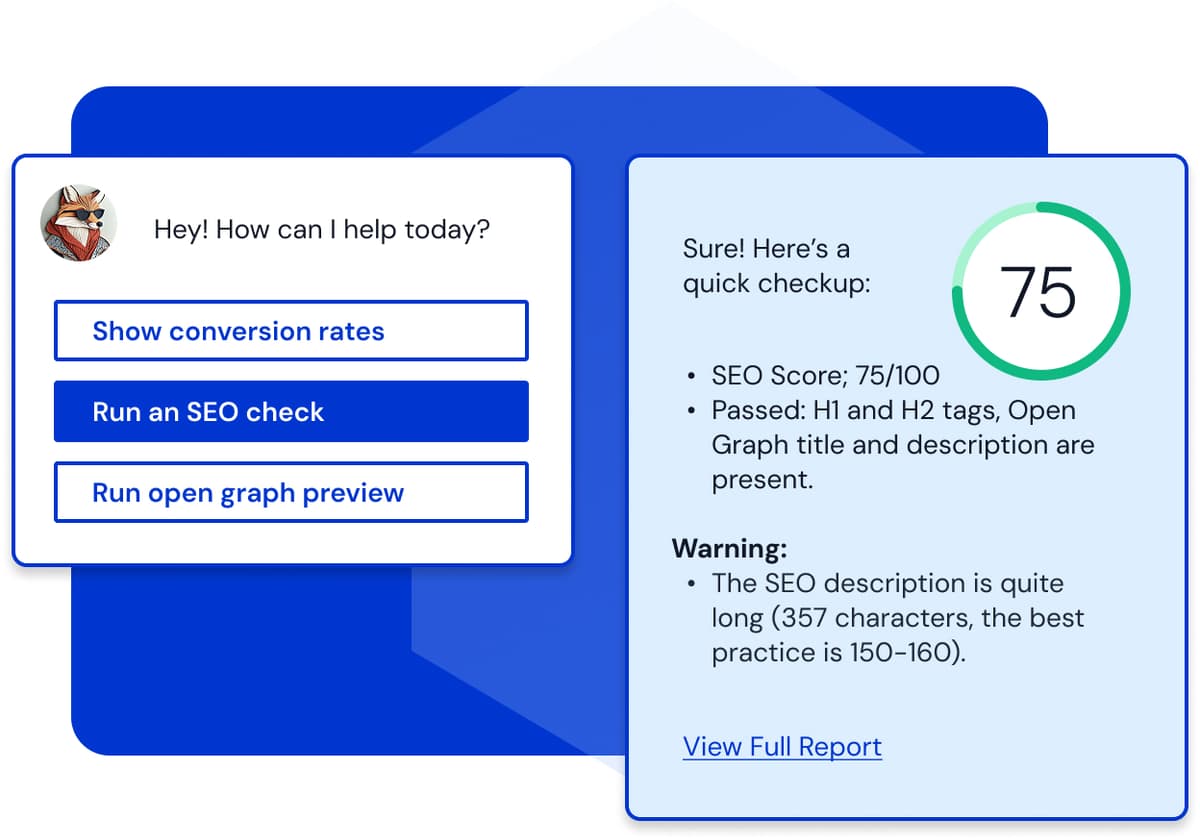The width and height of the screenshot is (1200, 840).
Task: Open the View Full Report link
Action: tap(782, 747)
